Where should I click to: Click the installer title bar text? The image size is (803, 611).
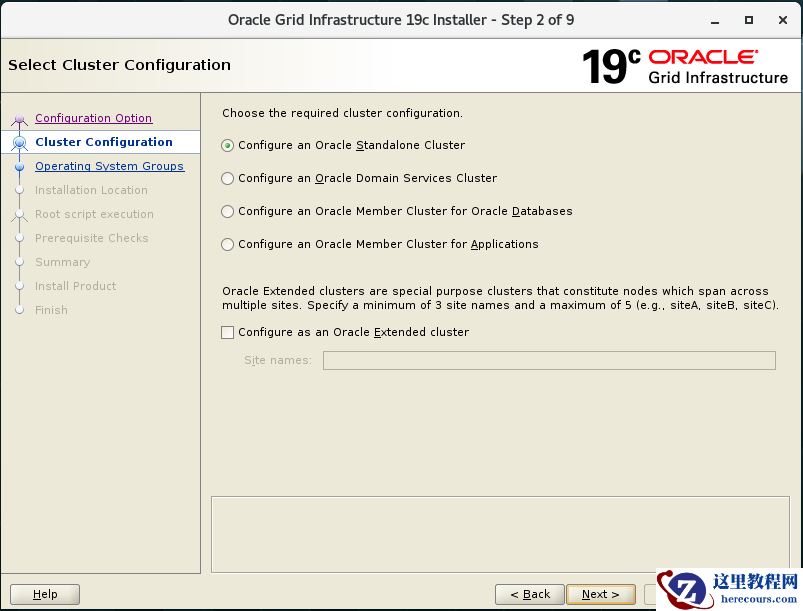pyautogui.click(x=401, y=20)
